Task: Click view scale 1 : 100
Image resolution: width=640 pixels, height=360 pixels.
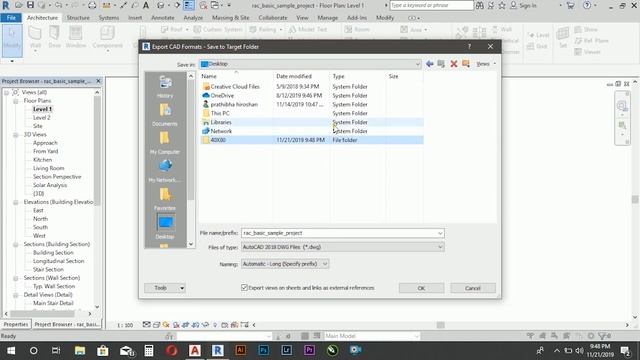Action: (x=125, y=325)
